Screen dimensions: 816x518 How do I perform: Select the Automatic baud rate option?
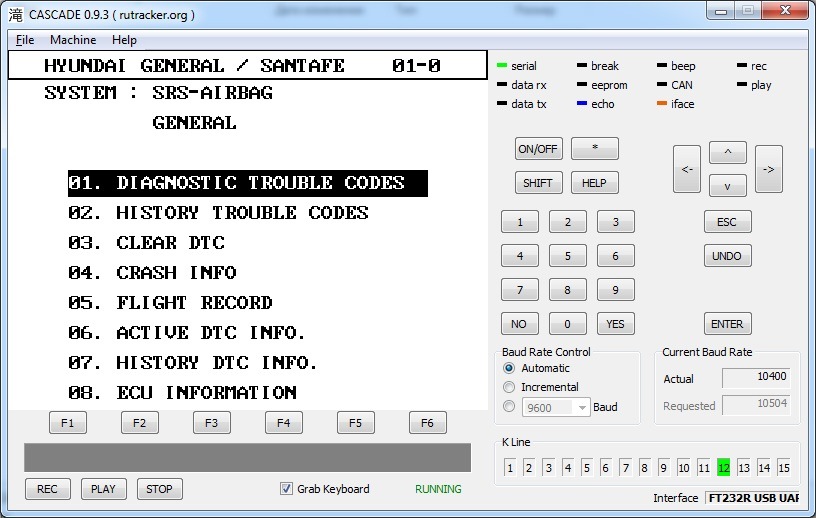510,368
